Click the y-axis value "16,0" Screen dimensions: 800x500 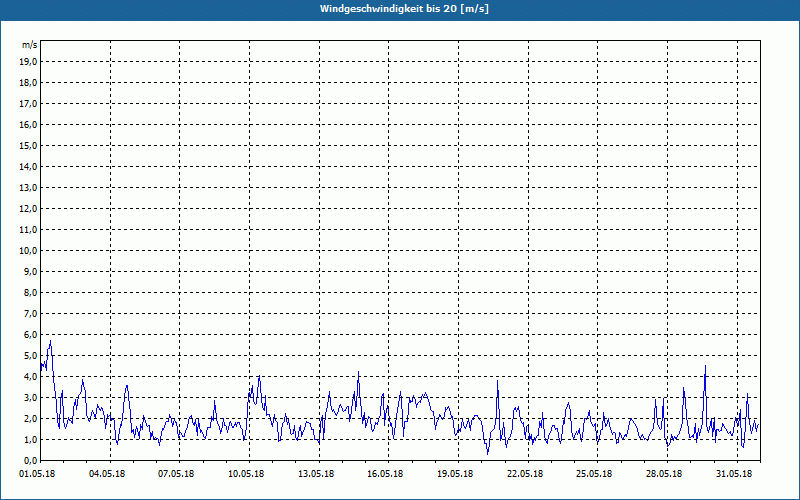(28, 124)
